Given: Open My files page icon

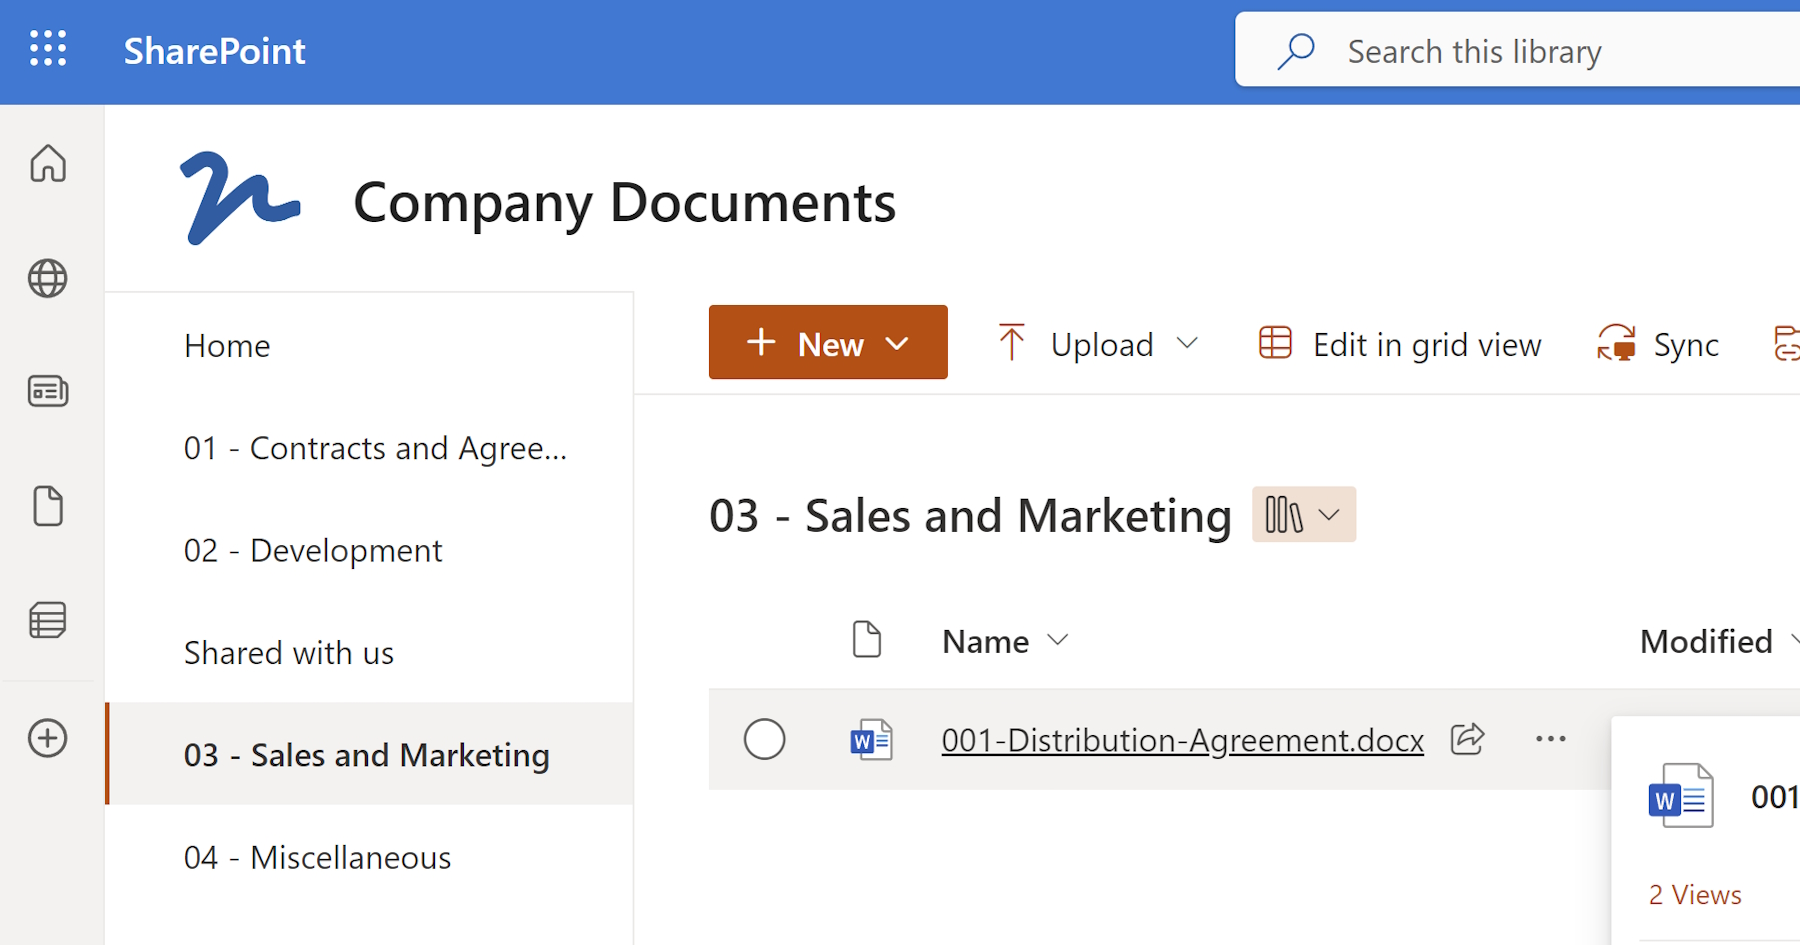Looking at the screenshot, I should (x=48, y=506).
